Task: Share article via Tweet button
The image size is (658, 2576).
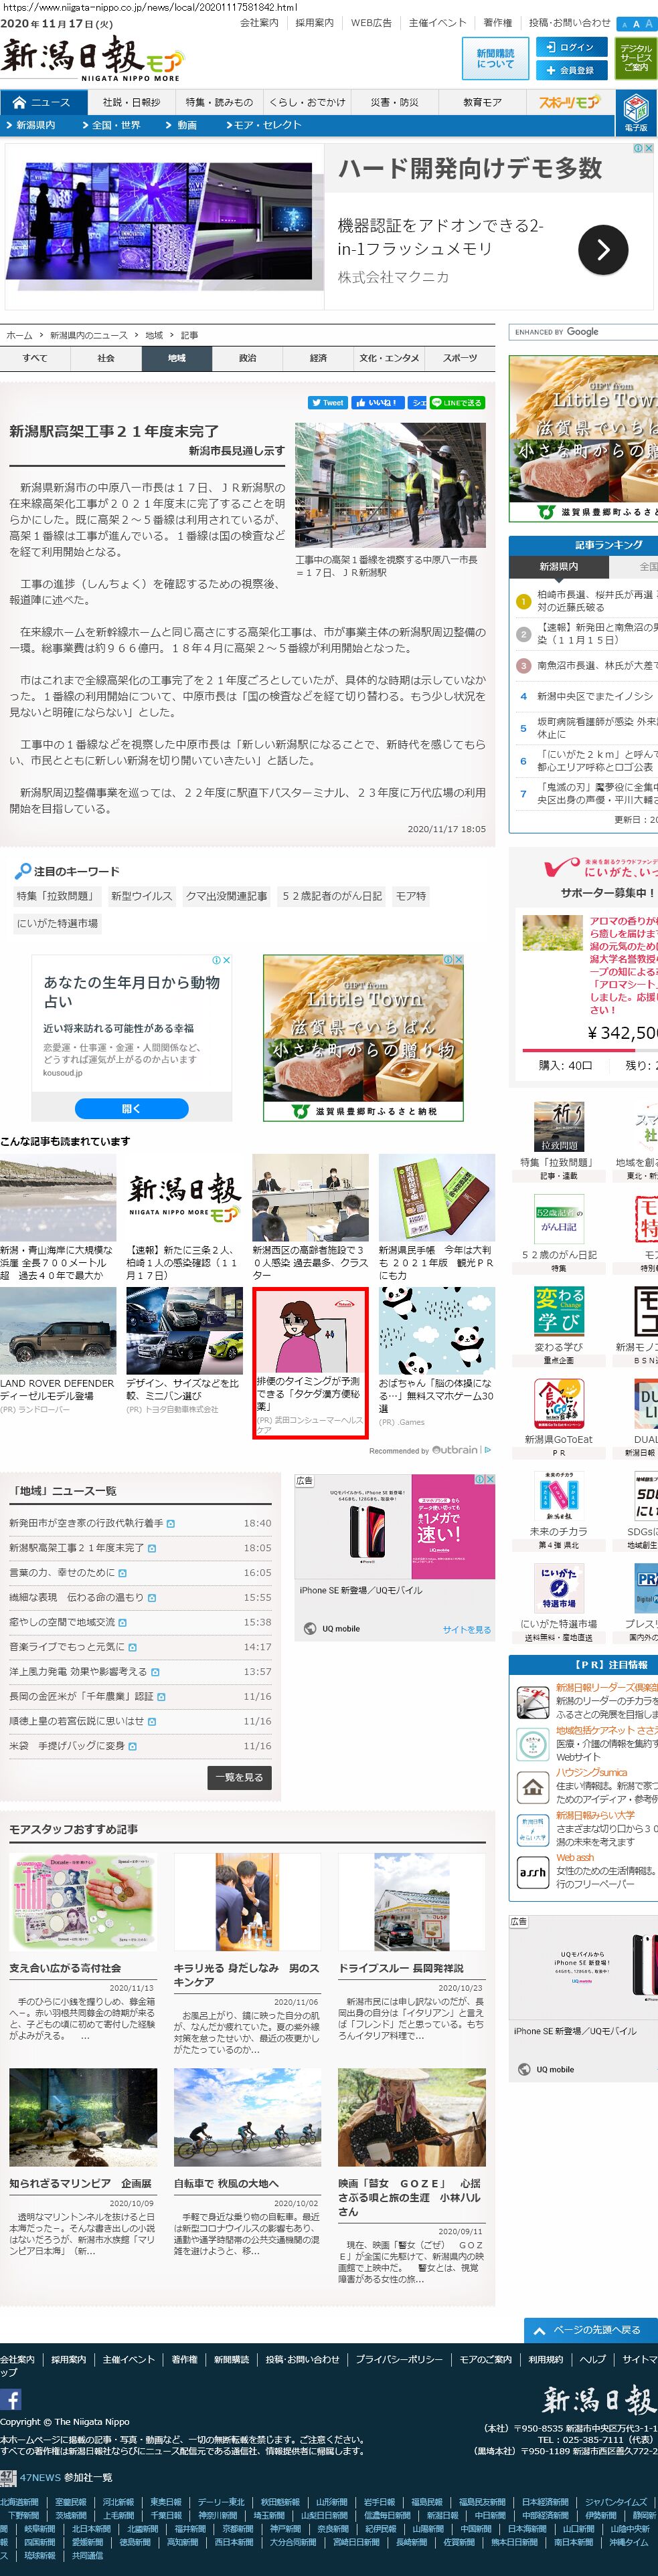Action: [328, 403]
